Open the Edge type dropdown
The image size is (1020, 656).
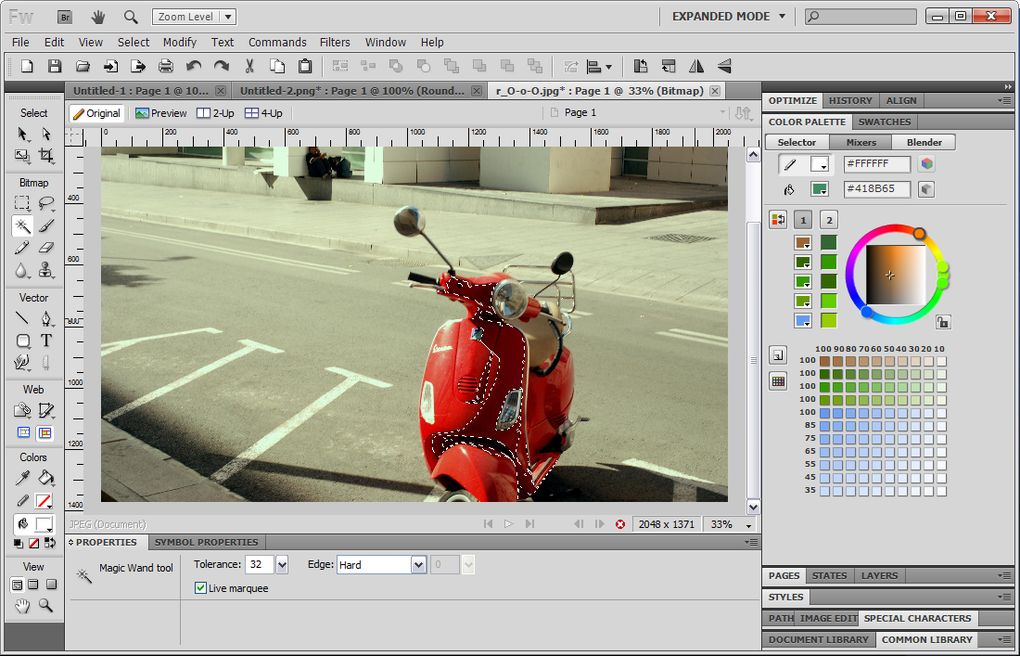click(418, 565)
